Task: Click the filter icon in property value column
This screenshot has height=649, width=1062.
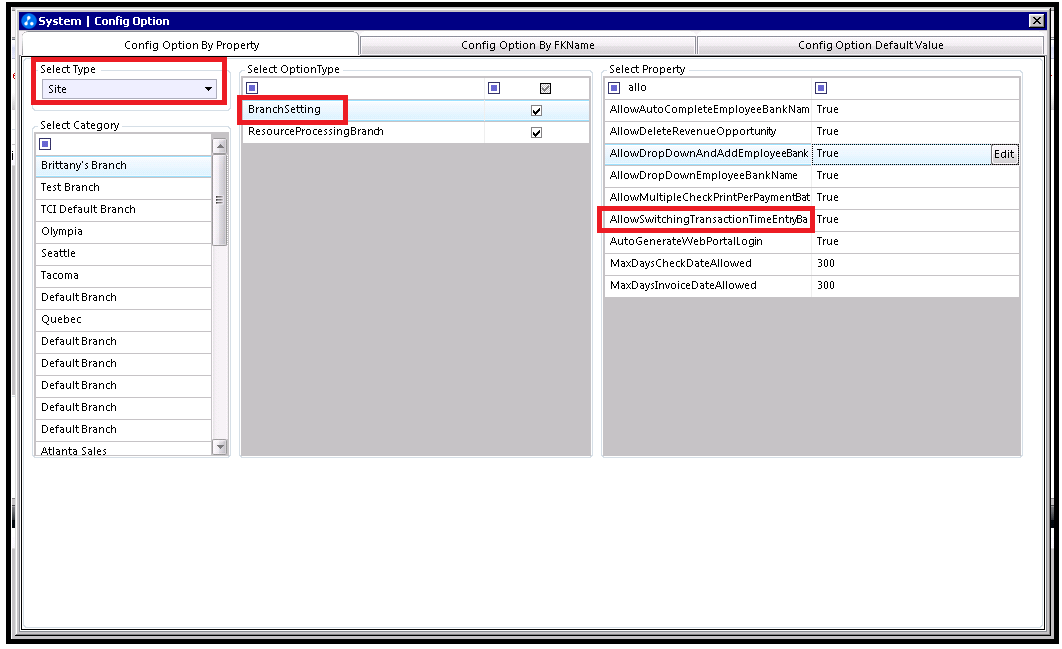Action: tap(821, 88)
